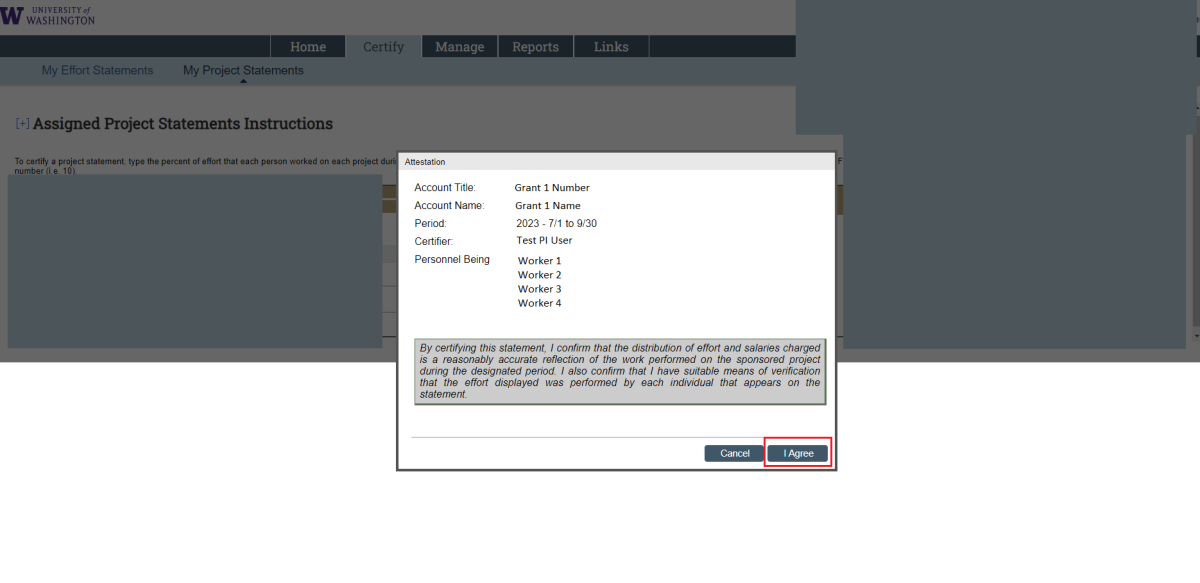This screenshot has height=583, width=1200.
Task: Select Worker 2 in personnel list
Action: [539, 275]
